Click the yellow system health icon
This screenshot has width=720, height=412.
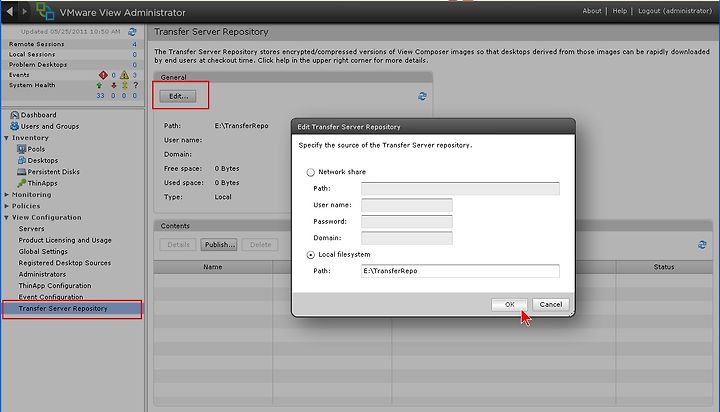tap(124, 85)
